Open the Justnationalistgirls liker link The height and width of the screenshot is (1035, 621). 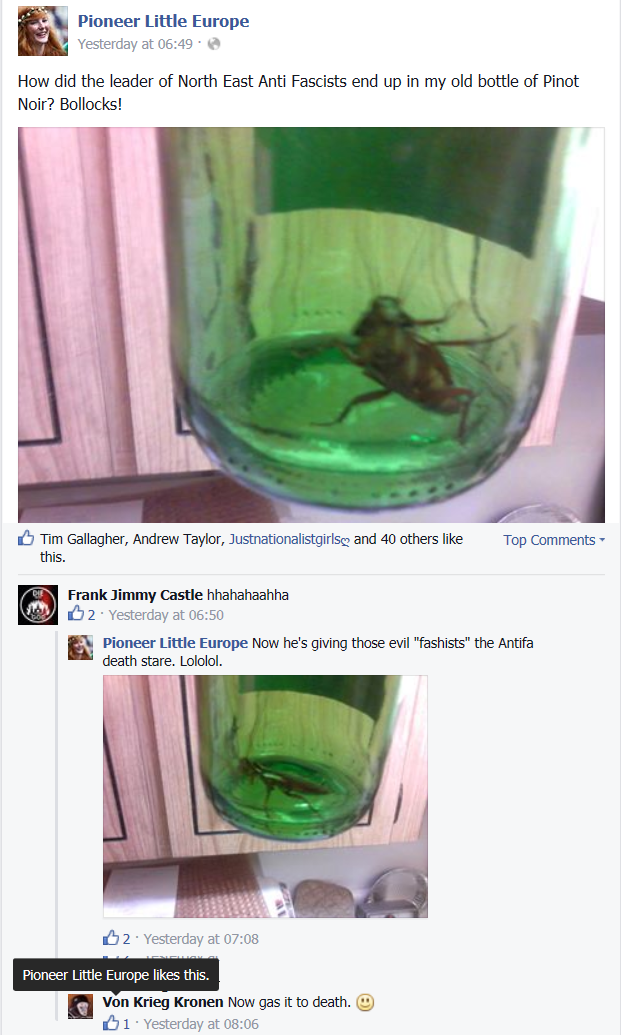coord(289,539)
